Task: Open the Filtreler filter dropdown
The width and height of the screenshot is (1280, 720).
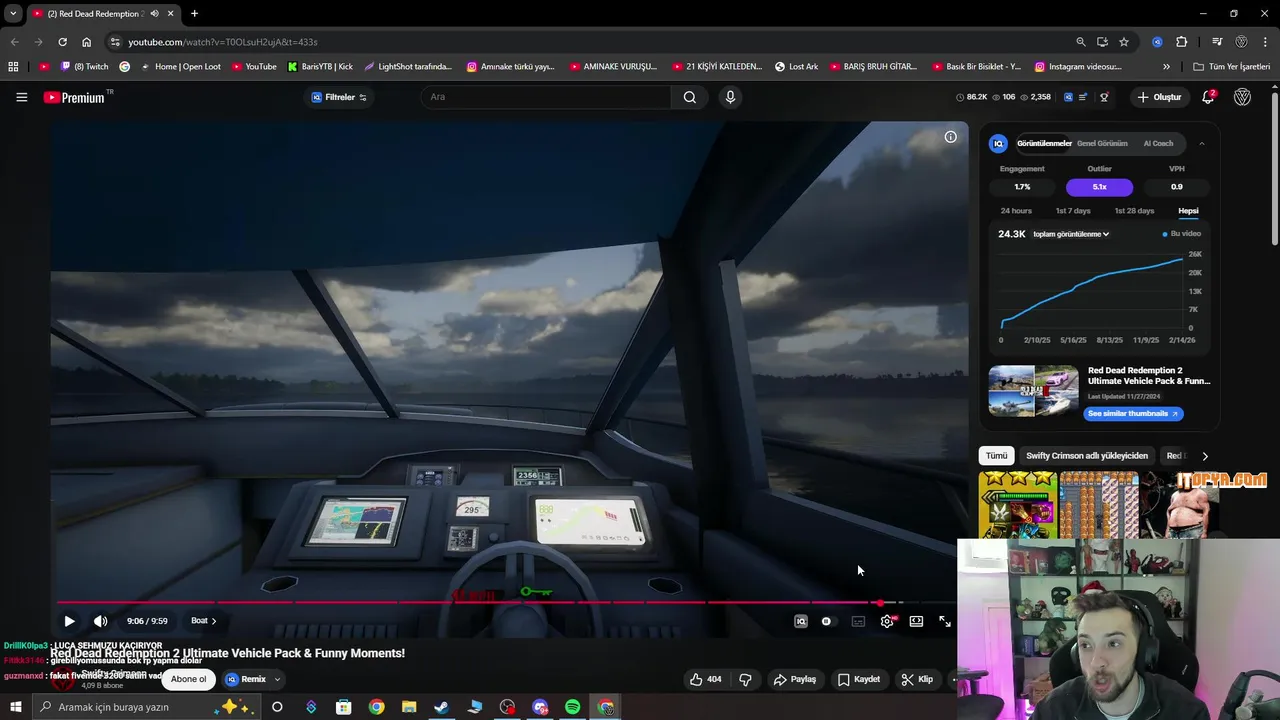Action: point(339,97)
